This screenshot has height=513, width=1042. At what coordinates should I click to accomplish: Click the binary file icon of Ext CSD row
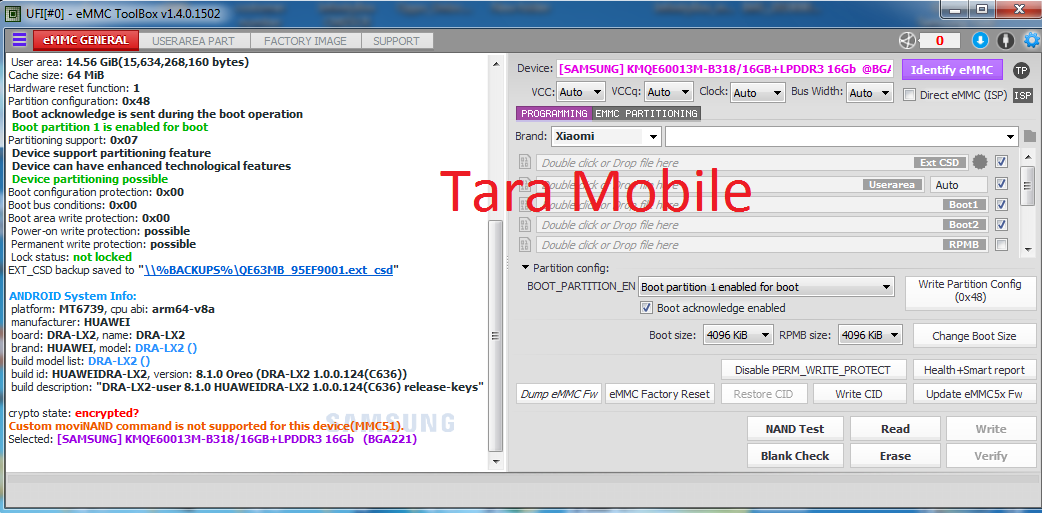525,162
